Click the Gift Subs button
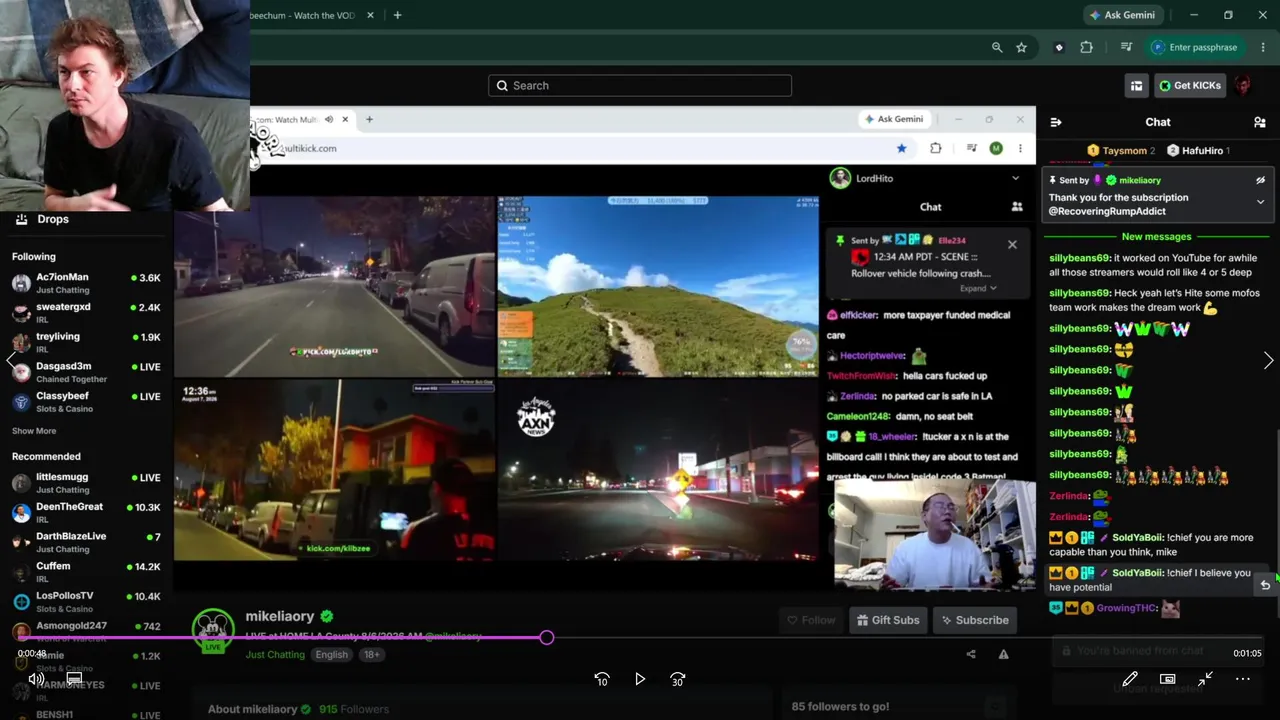The image size is (1280, 720). (x=888, y=620)
